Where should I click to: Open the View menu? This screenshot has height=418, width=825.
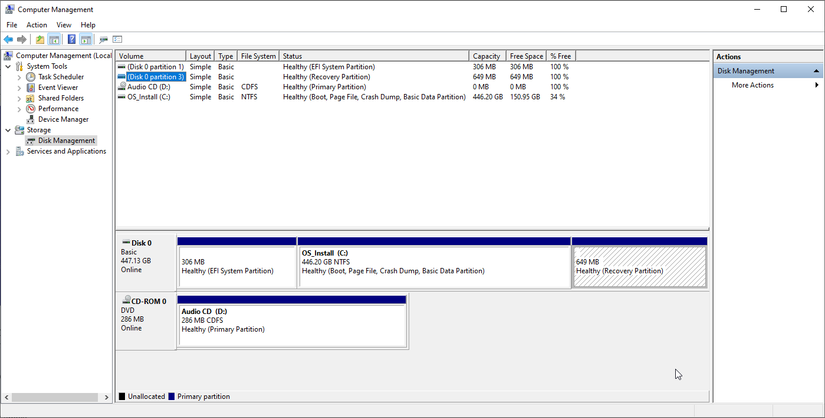tap(64, 24)
